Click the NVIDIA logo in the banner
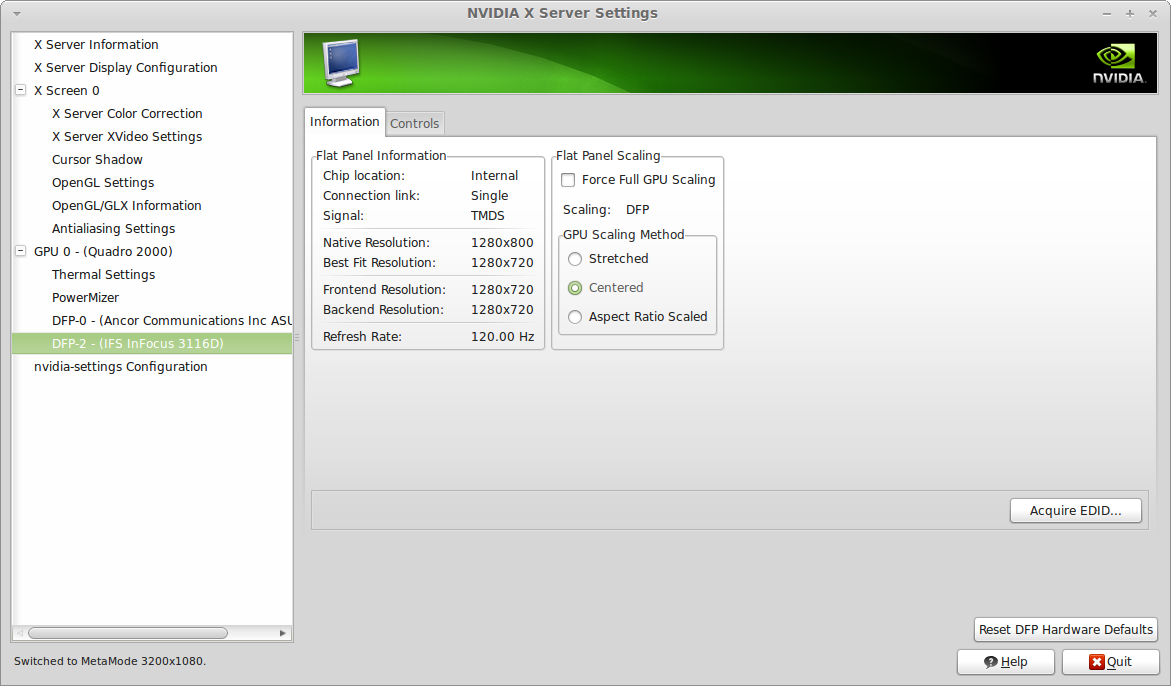Screen dimensions: 1171x686 point(1119,64)
